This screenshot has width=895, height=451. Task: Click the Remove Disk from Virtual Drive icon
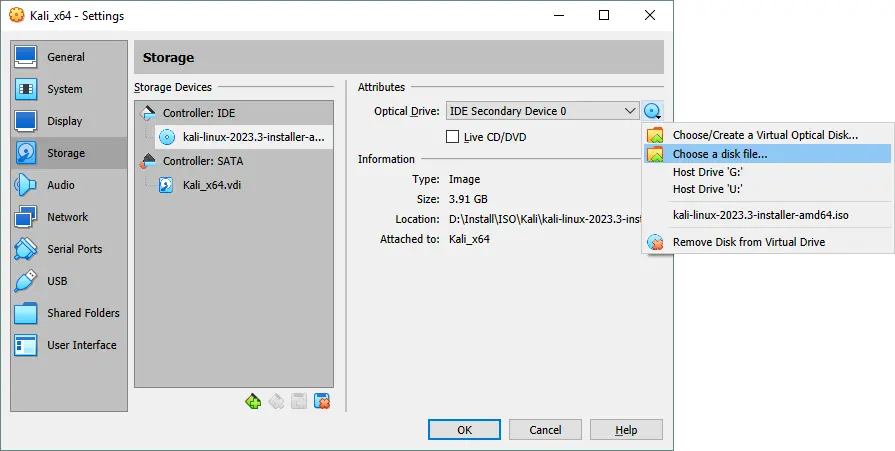(x=655, y=242)
